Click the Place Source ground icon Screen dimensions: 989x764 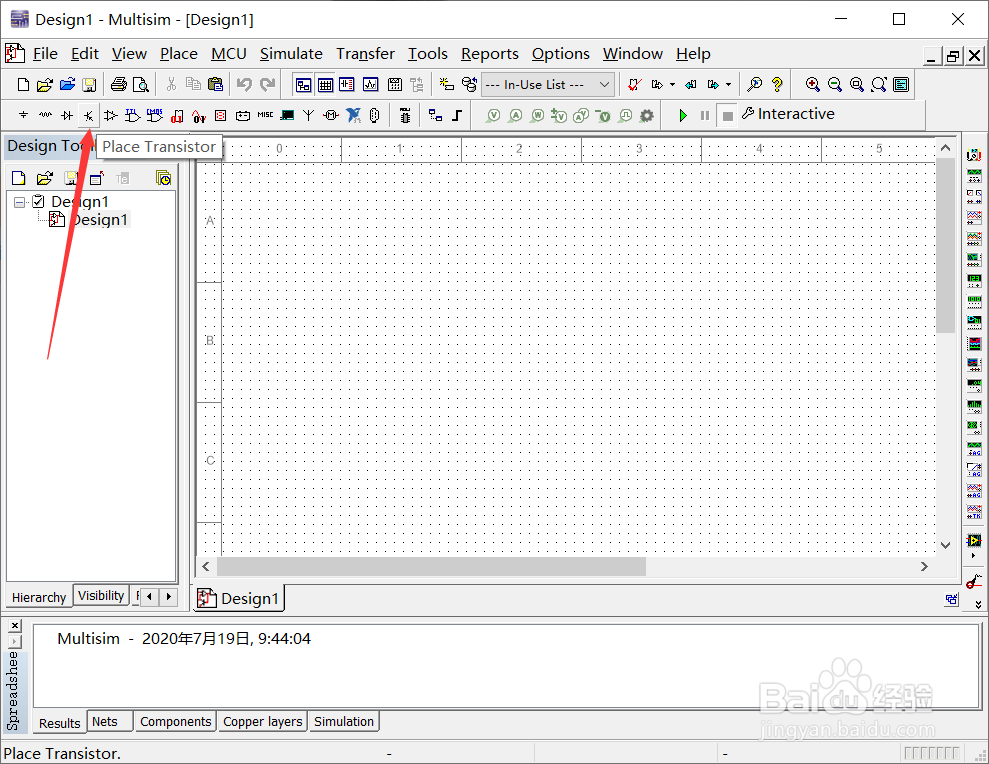pos(23,115)
